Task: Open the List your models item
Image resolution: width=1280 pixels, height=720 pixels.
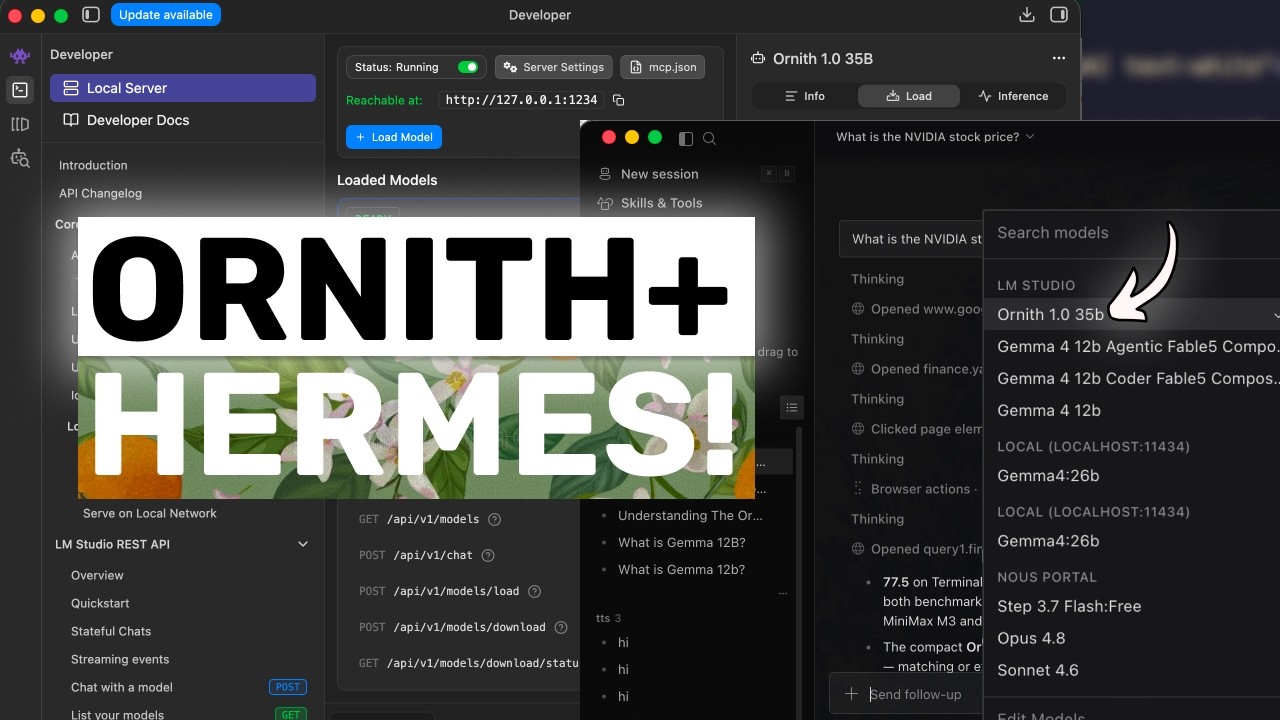Action: coord(117,715)
